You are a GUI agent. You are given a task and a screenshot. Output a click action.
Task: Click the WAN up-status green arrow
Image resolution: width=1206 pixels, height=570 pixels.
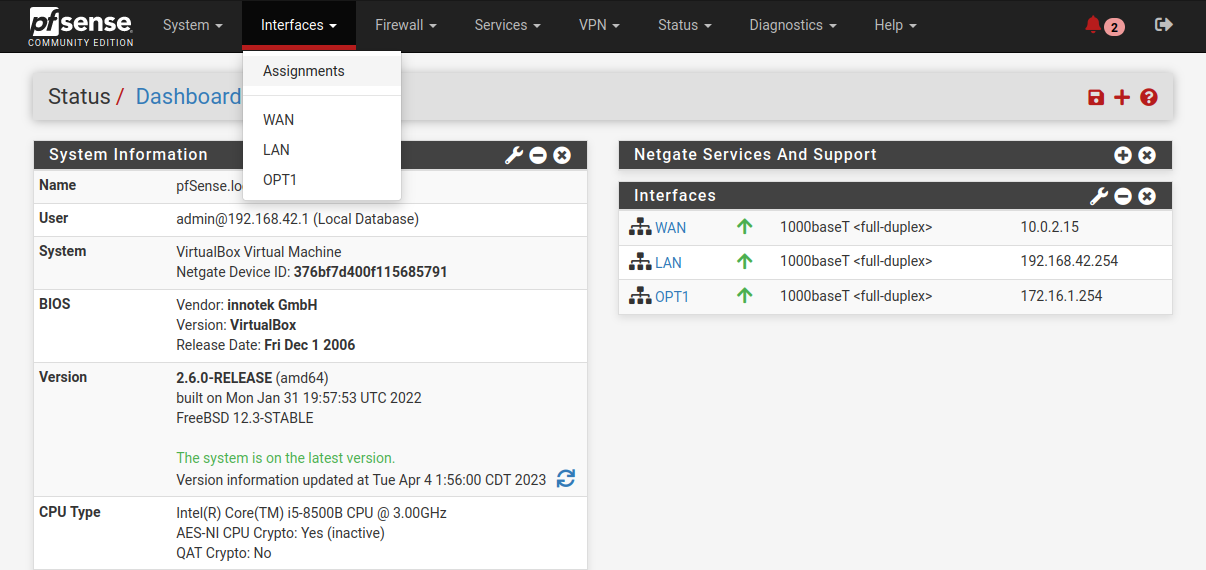pos(744,227)
